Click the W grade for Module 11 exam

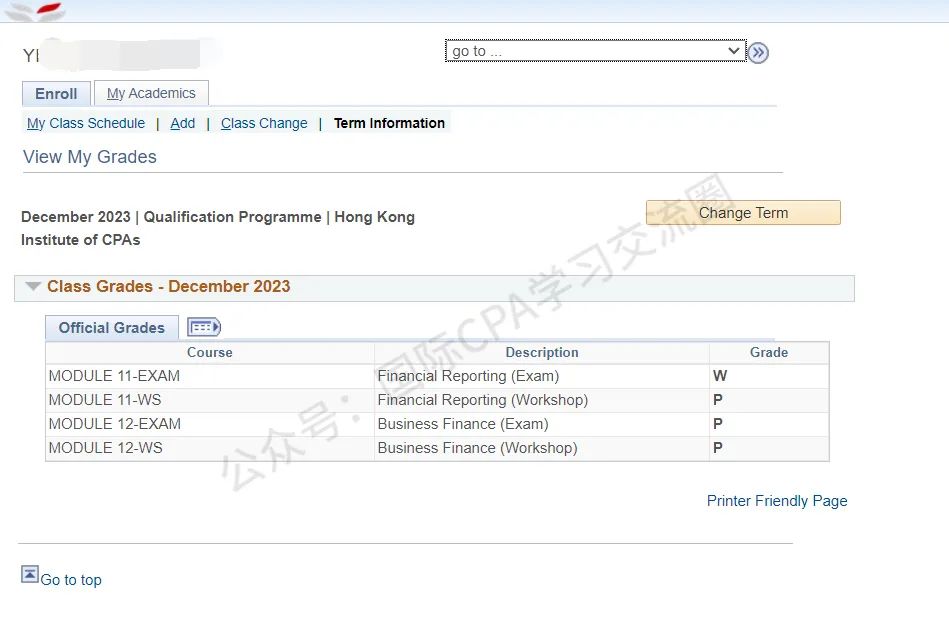click(720, 376)
